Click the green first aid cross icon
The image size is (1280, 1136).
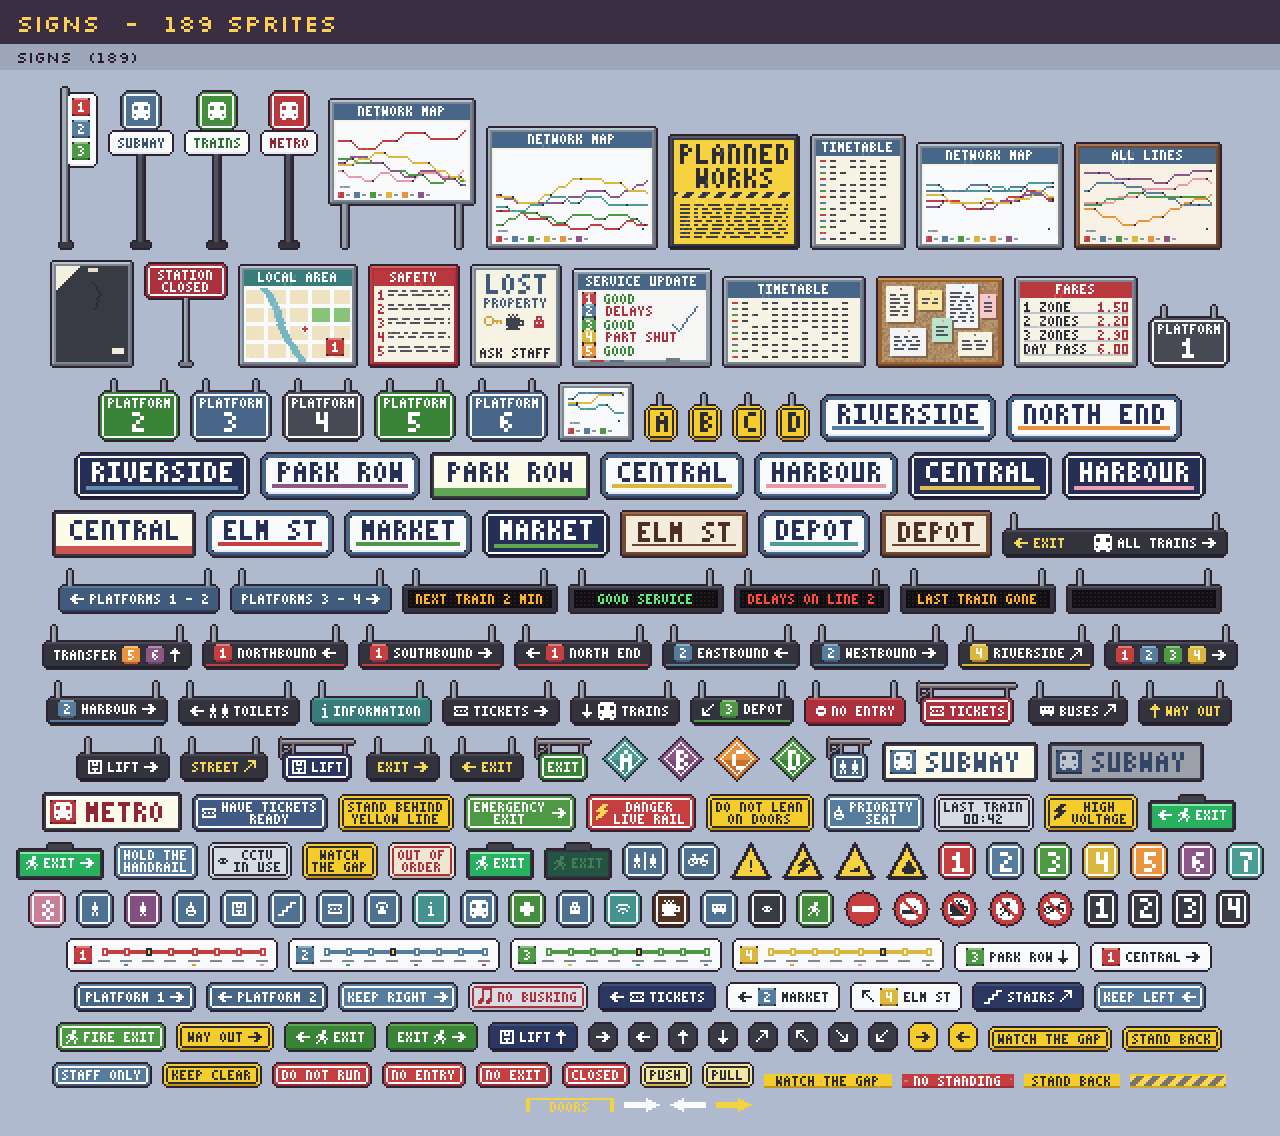(x=527, y=909)
